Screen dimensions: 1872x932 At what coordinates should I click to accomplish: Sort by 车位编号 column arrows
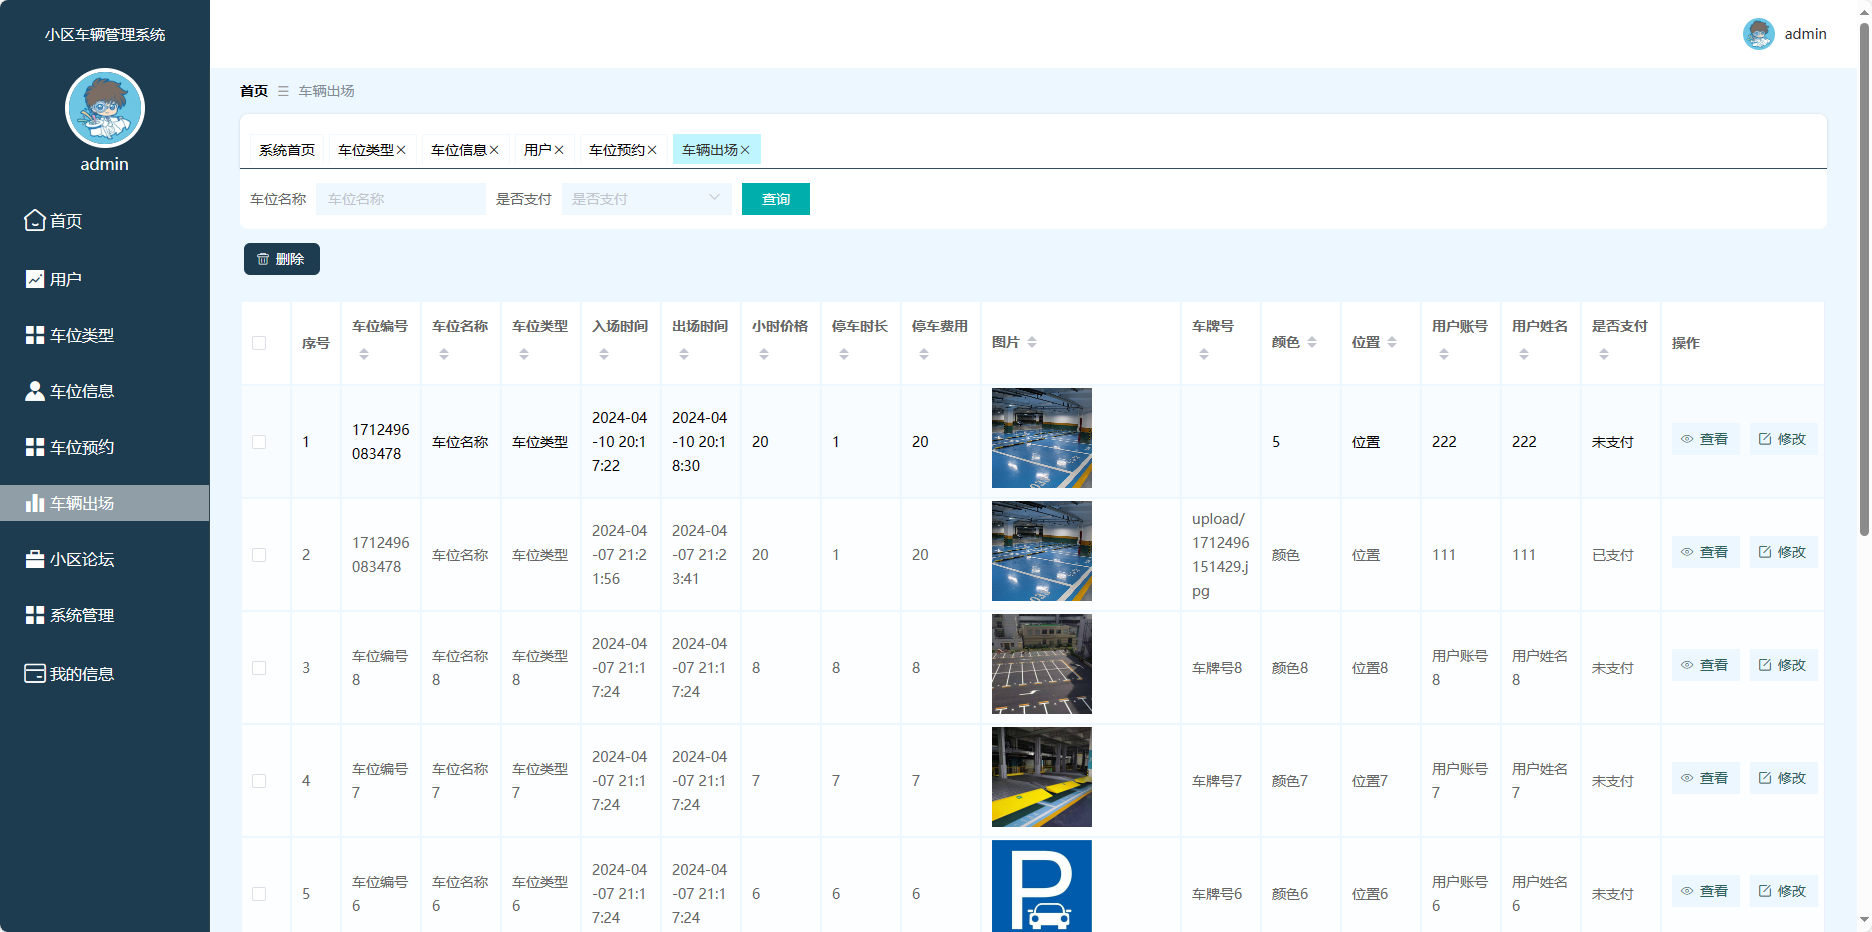364,354
